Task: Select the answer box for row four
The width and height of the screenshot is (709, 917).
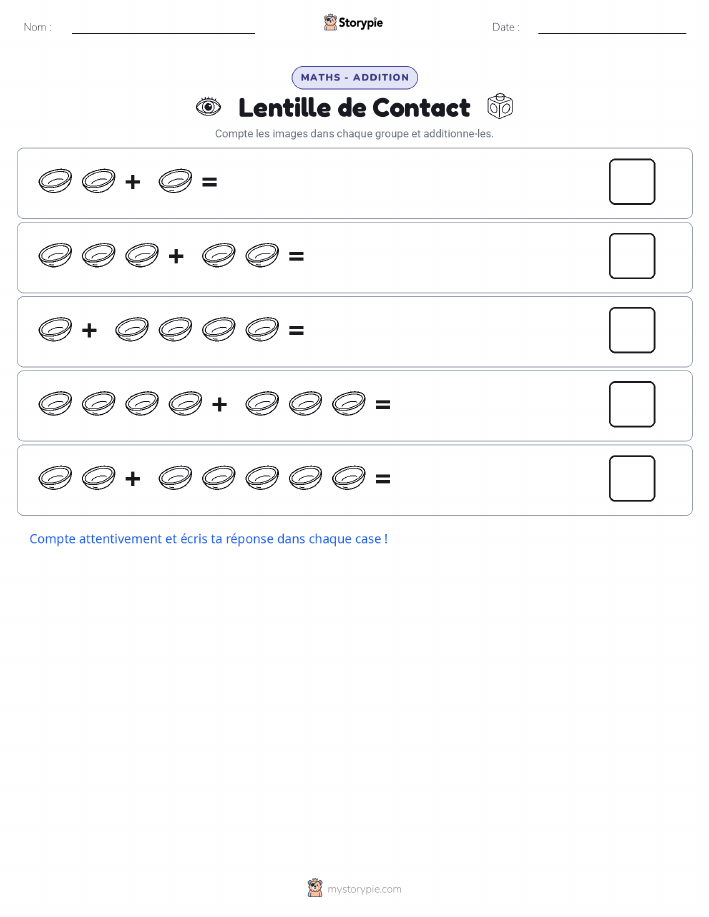Action: 632,404
